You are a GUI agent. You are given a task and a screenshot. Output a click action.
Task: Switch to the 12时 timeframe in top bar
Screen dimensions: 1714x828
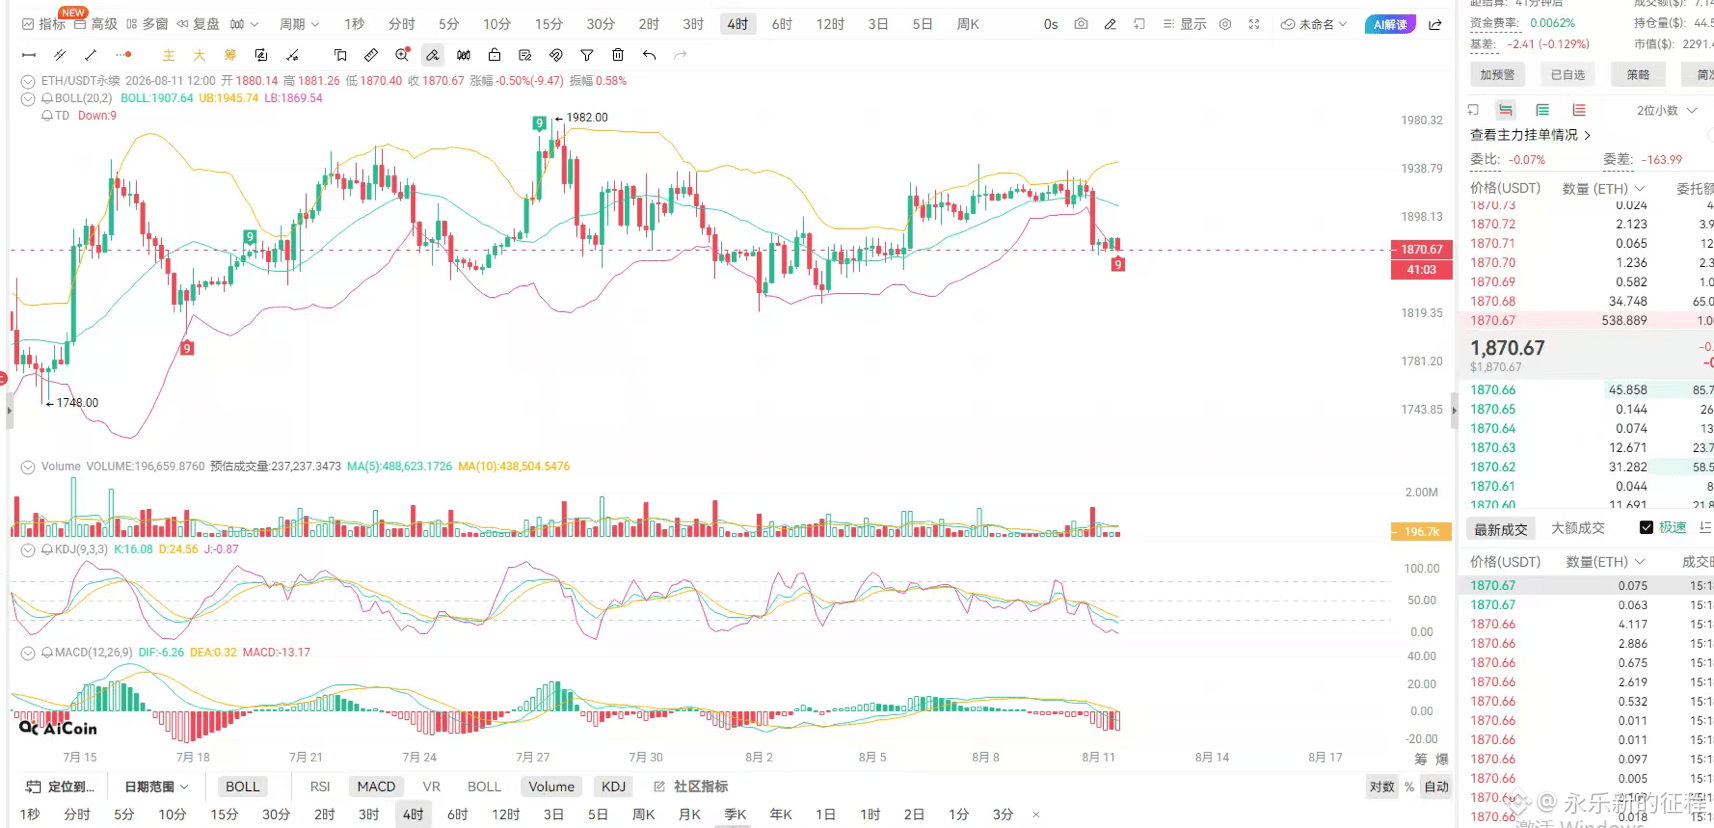830,24
